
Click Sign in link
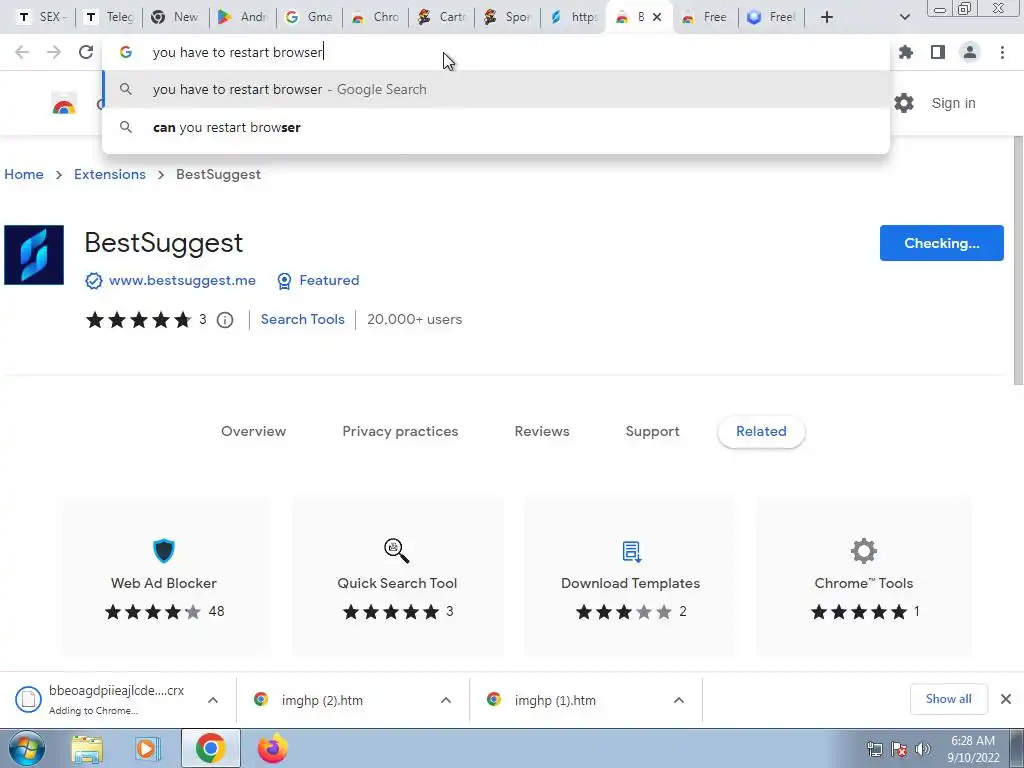click(x=953, y=103)
